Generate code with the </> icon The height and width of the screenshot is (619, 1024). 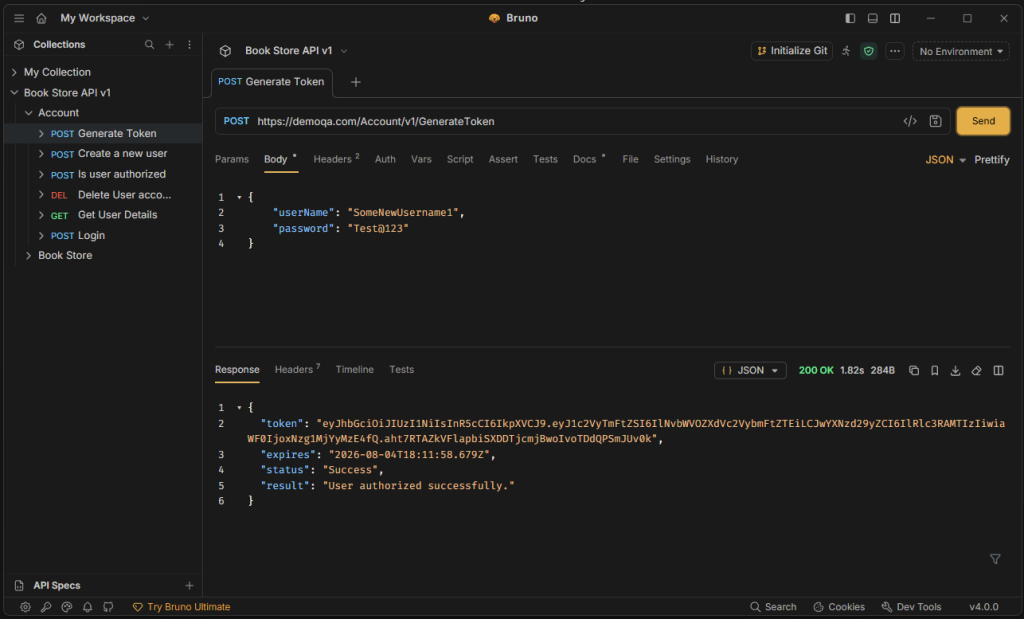coord(910,121)
